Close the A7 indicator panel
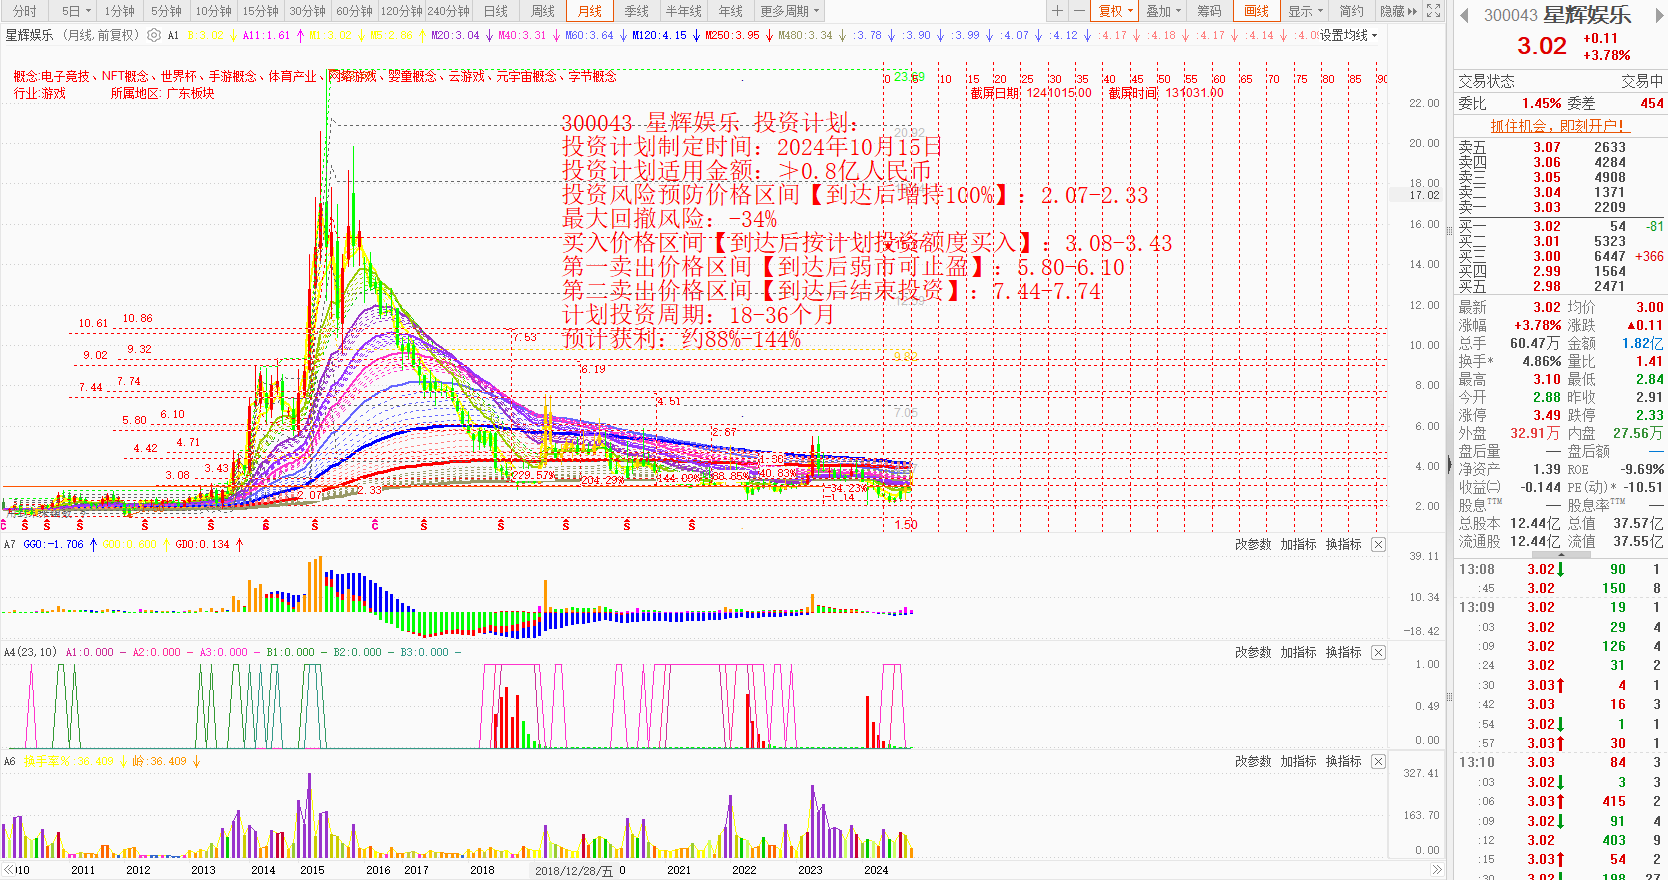 (x=1378, y=545)
